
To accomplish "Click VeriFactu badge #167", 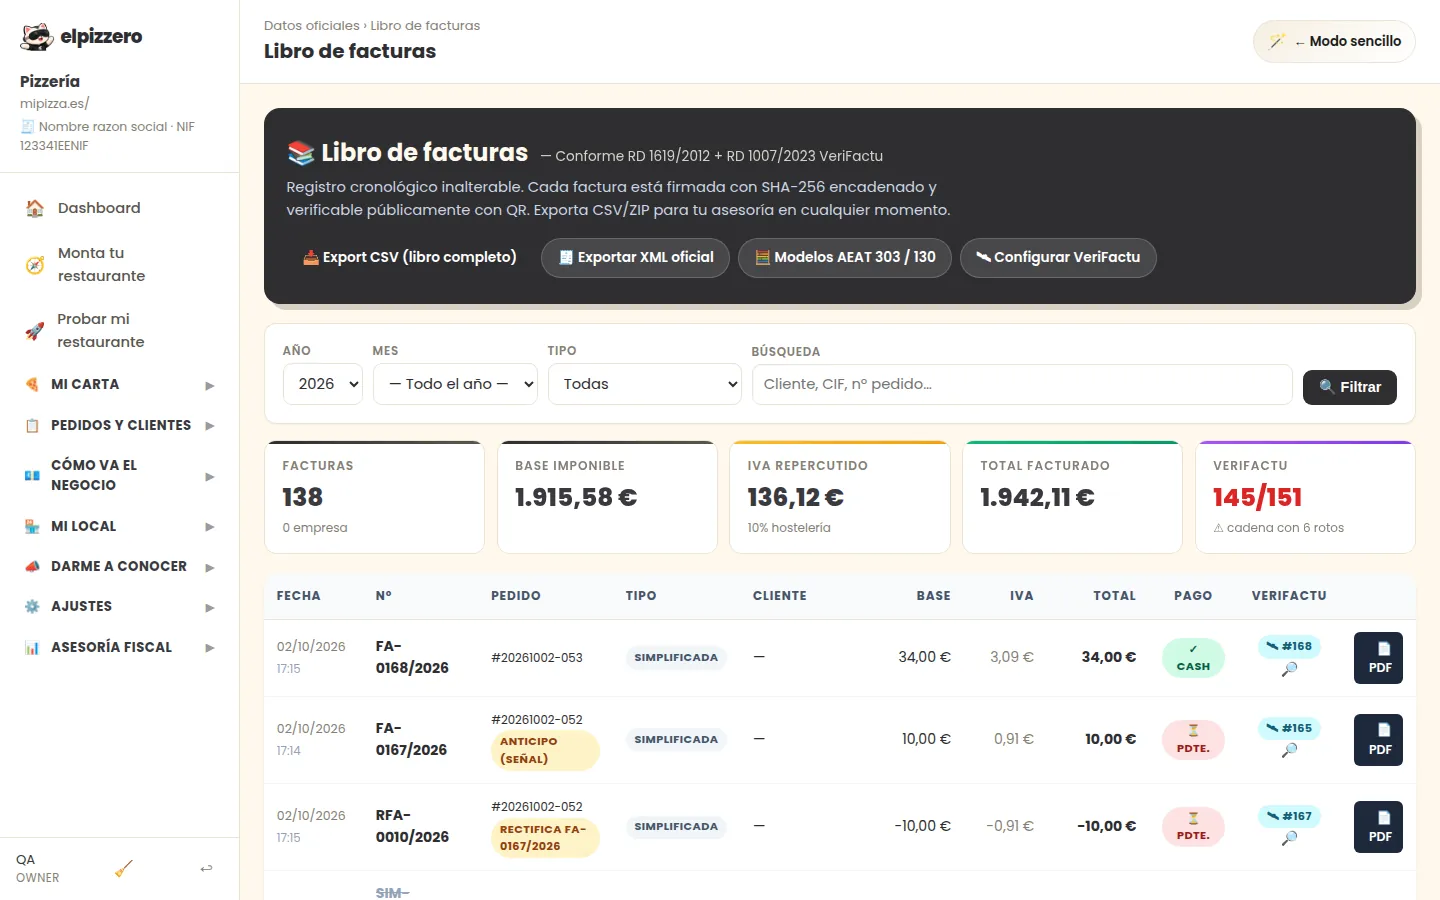I will [1289, 816].
